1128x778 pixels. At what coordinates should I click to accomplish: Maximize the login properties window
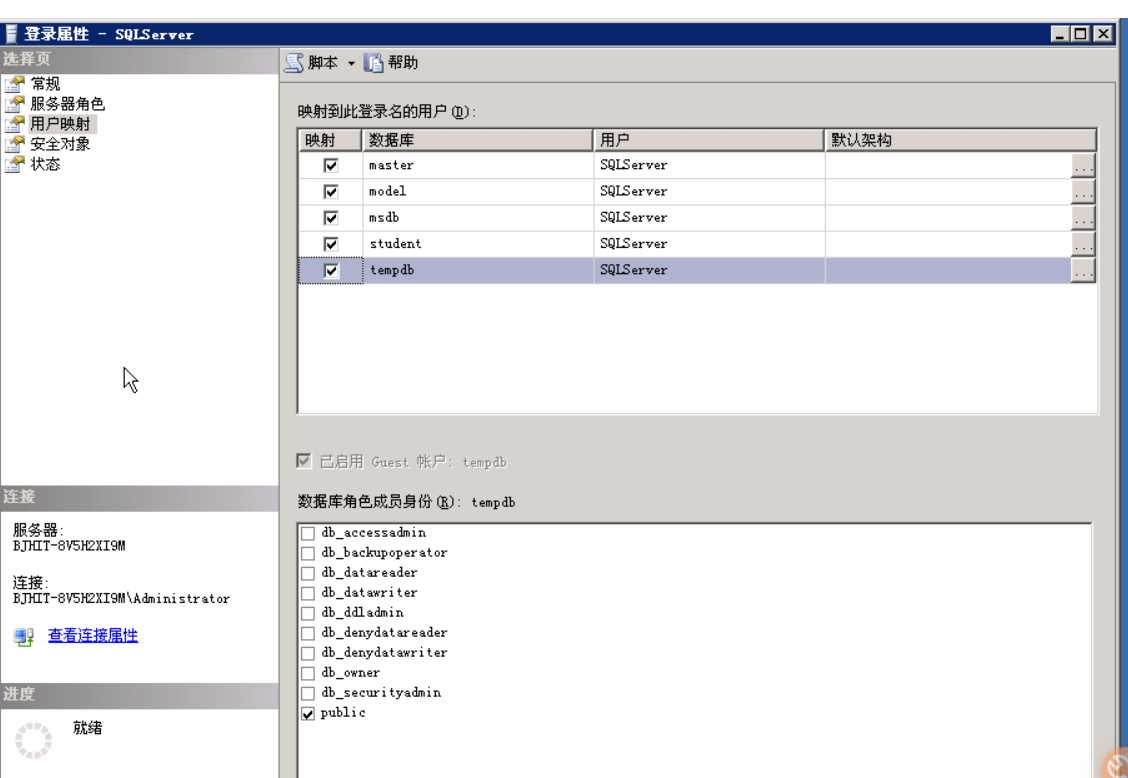point(1081,34)
